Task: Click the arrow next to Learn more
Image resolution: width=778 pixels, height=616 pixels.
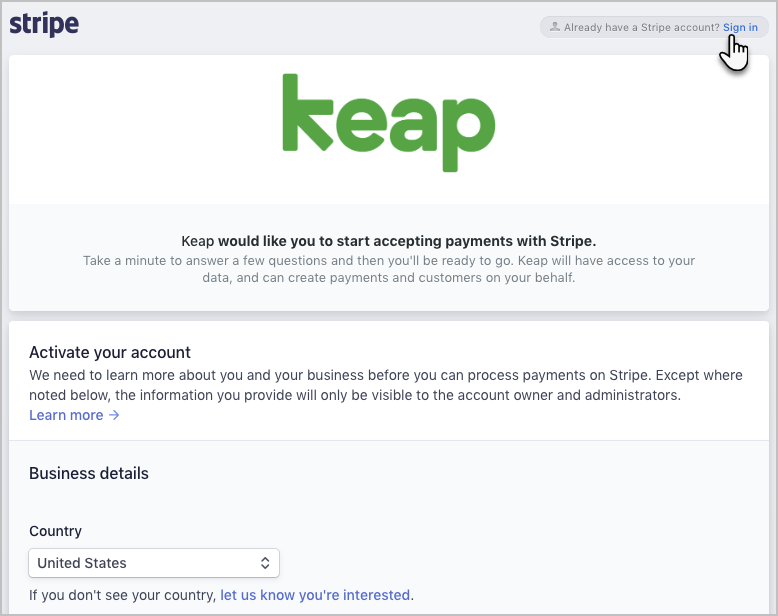Action: pos(114,415)
